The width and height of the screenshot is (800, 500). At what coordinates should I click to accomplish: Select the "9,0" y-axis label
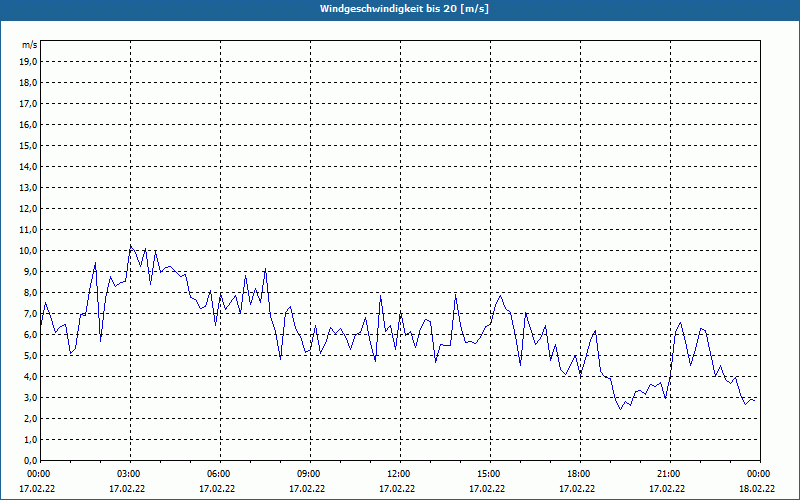30,271
